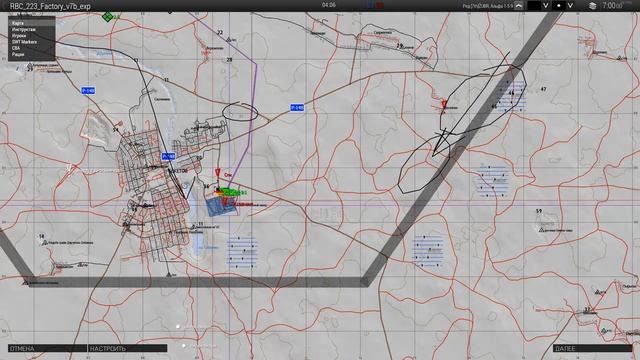Click the P-148 road sign on the central highway
This screenshot has height=360, width=640.
pos(297,108)
